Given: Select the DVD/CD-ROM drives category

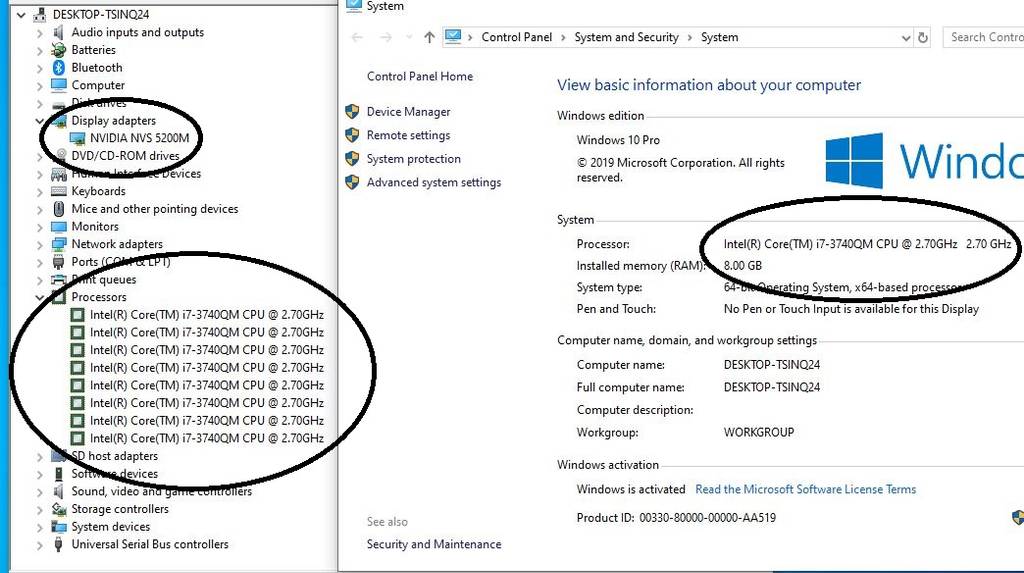Looking at the screenshot, I should coord(125,156).
